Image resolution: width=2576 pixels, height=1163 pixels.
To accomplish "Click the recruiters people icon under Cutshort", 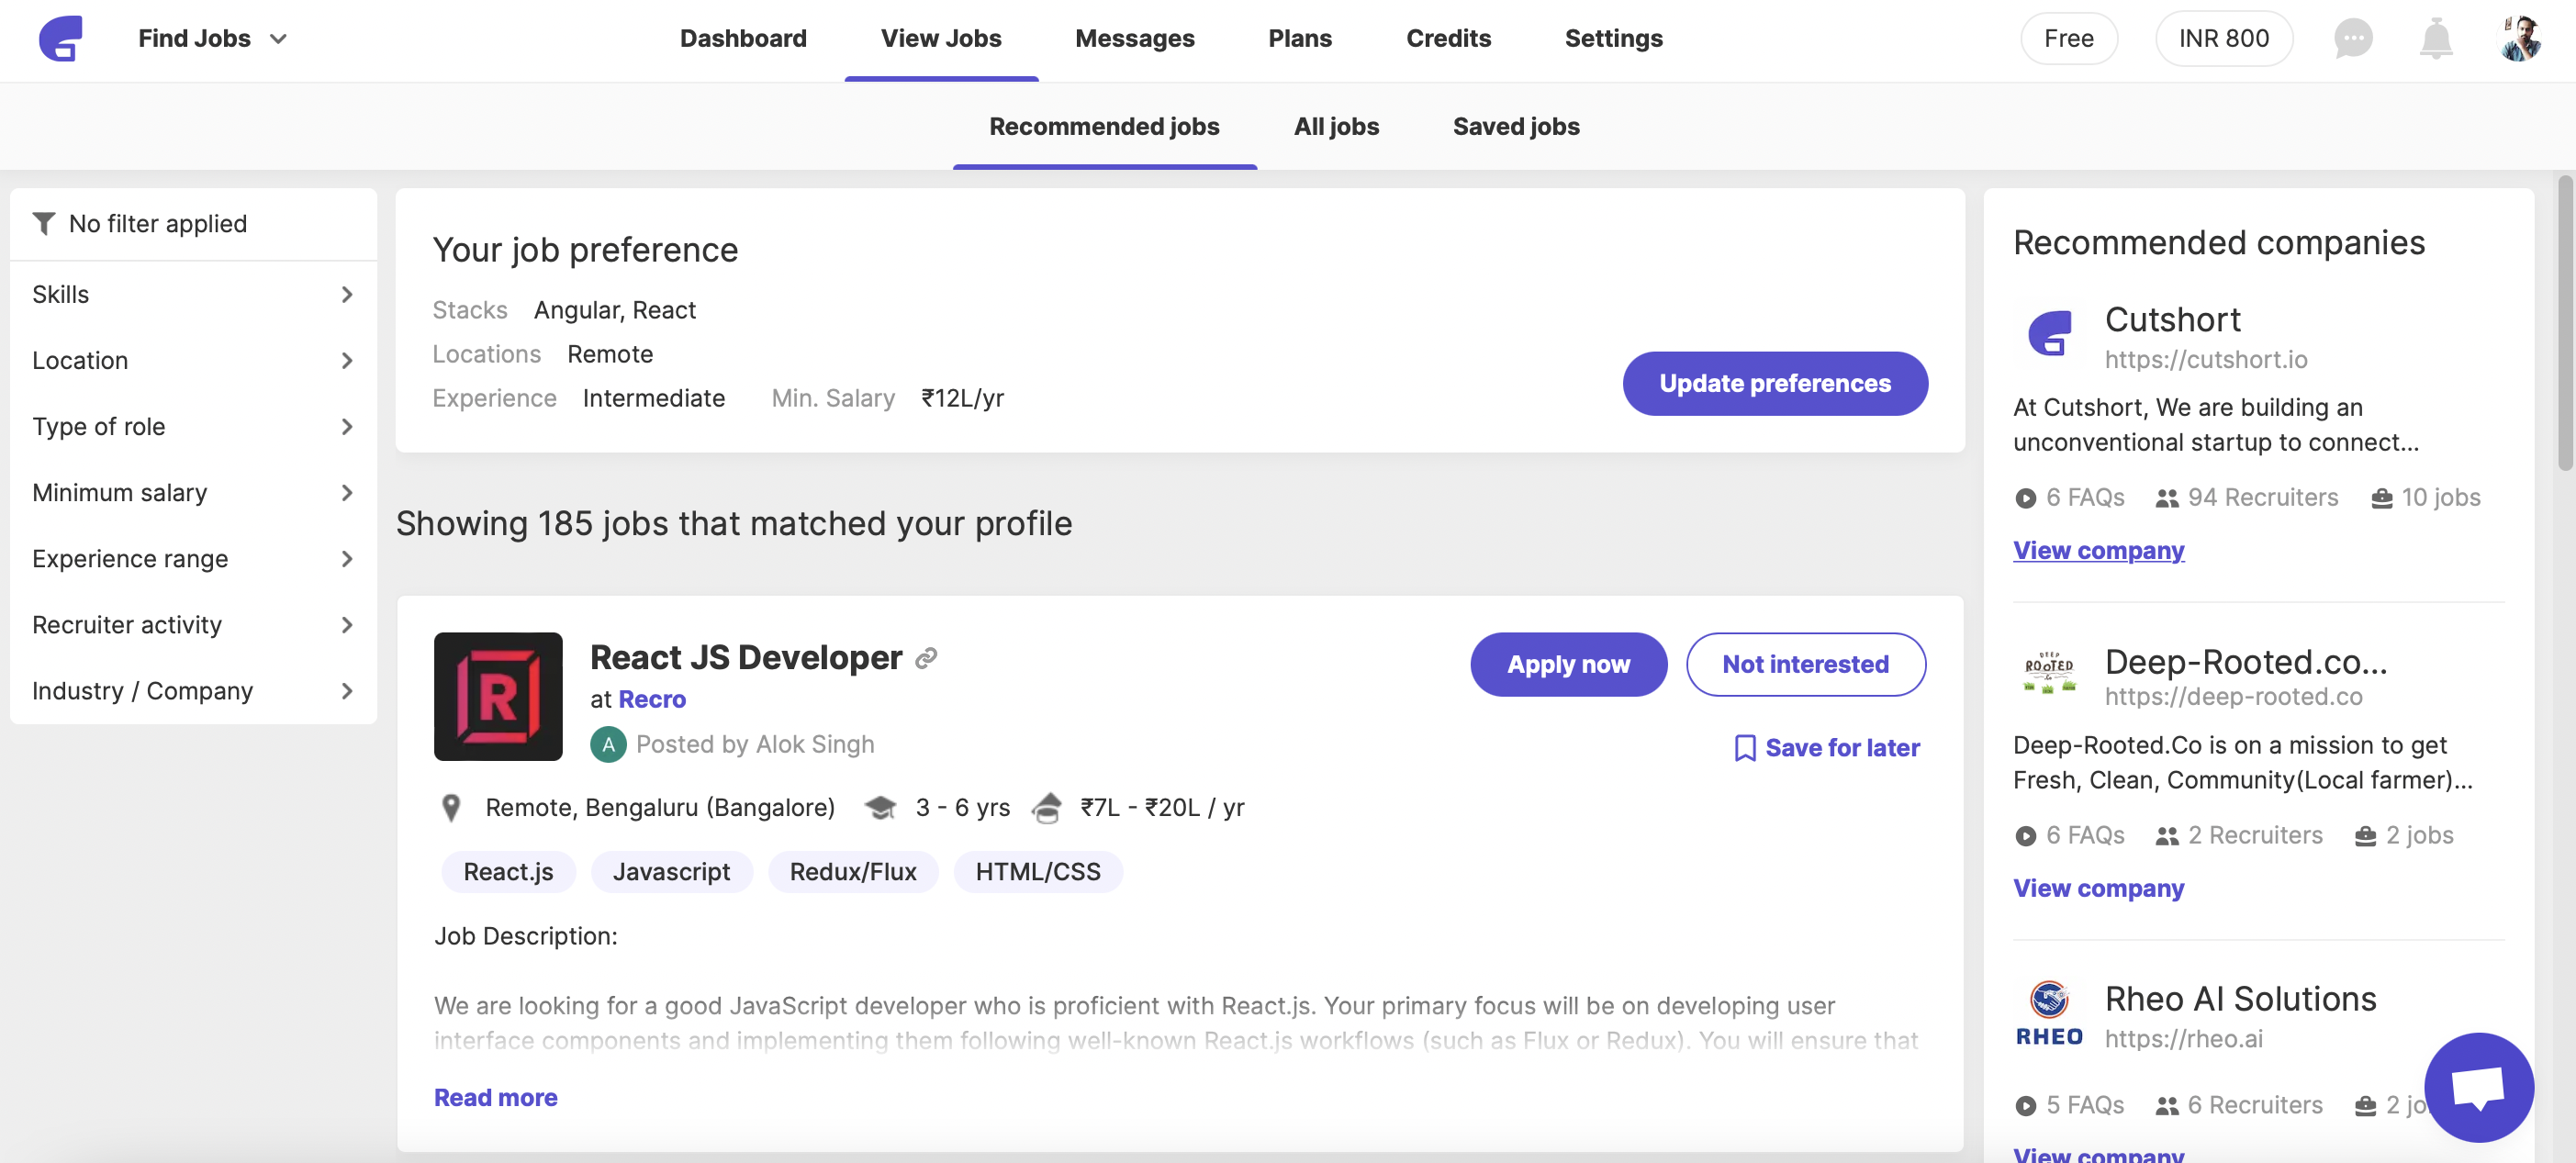I will [2166, 498].
